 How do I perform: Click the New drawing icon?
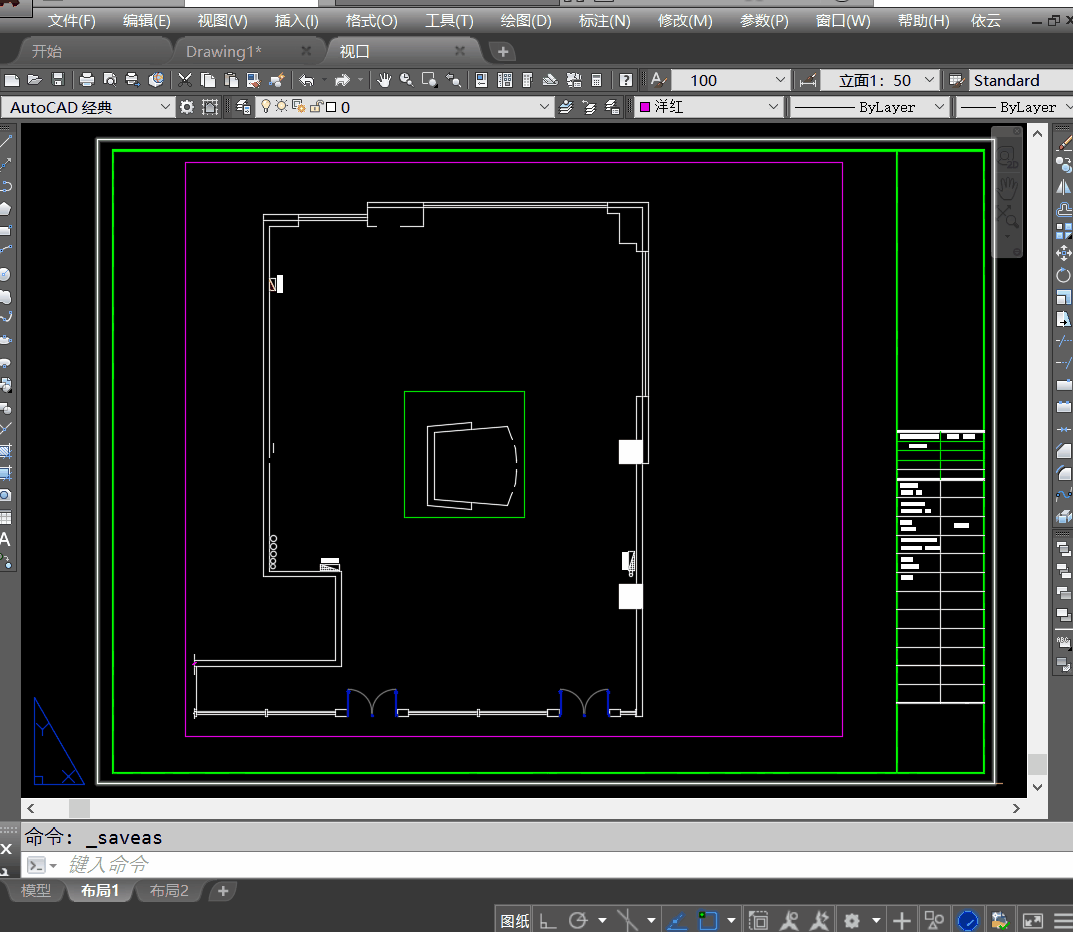(12, 80)
